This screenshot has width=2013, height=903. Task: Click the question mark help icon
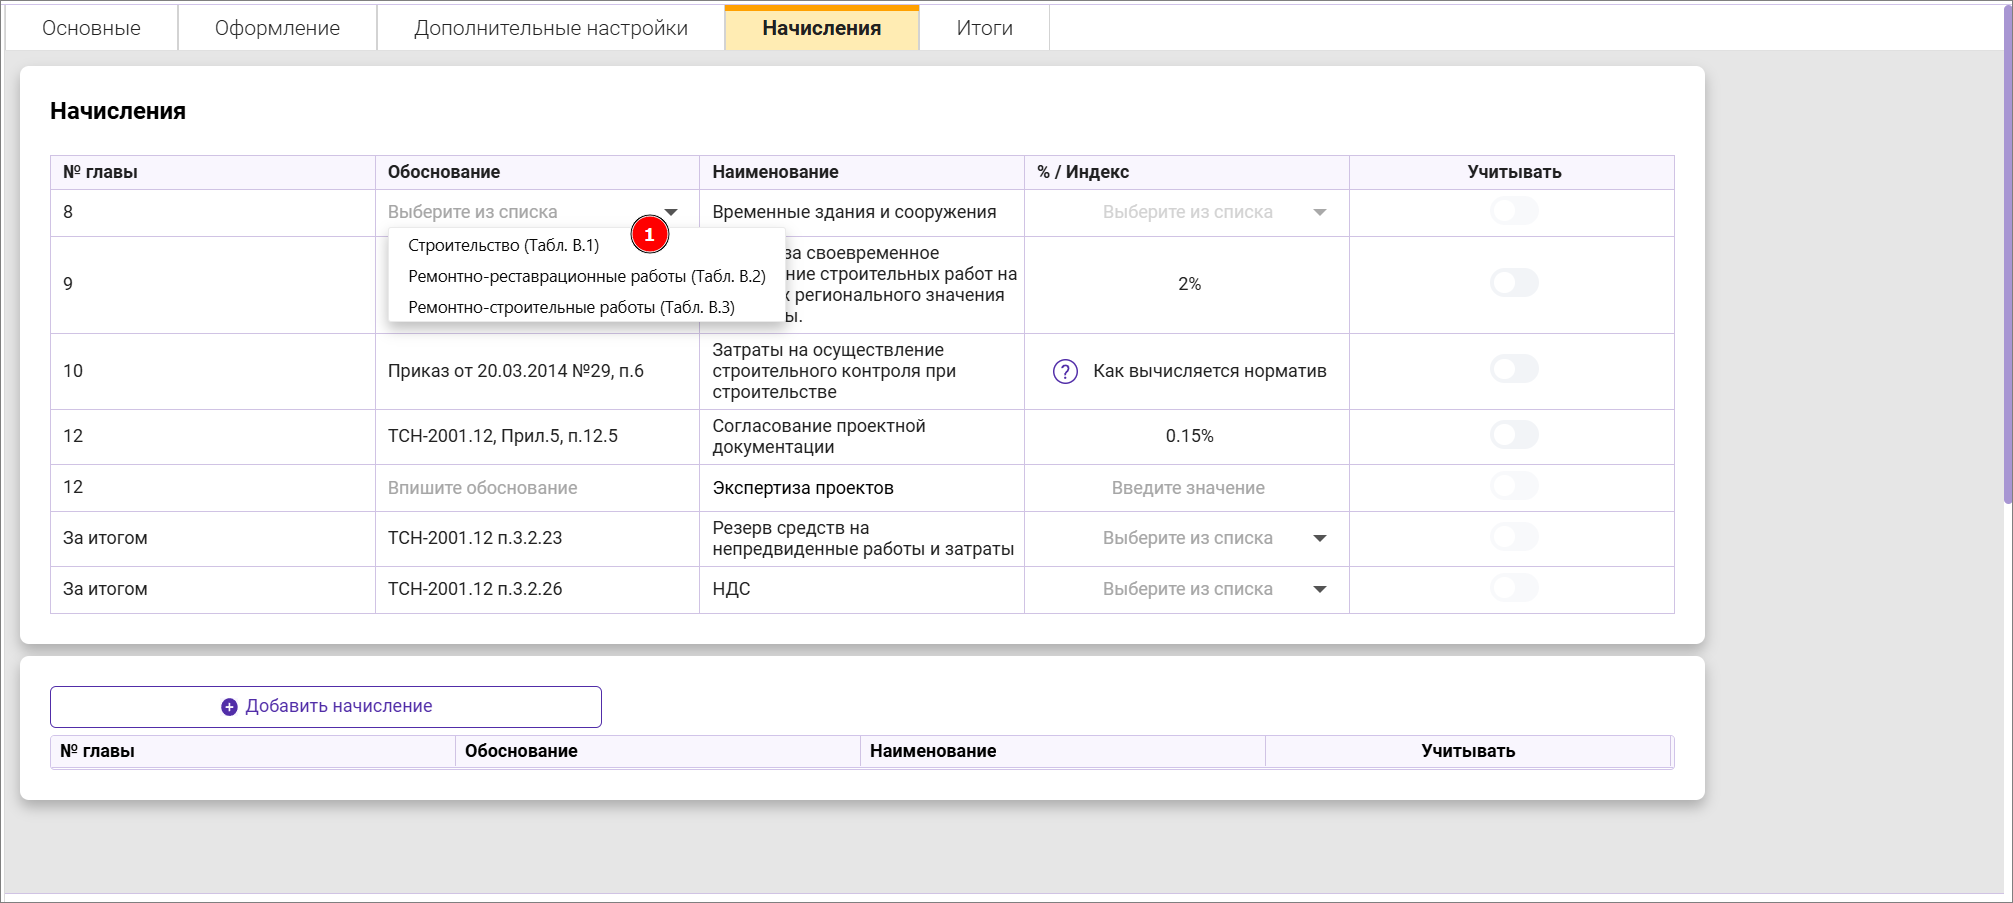coord(1065,372)
